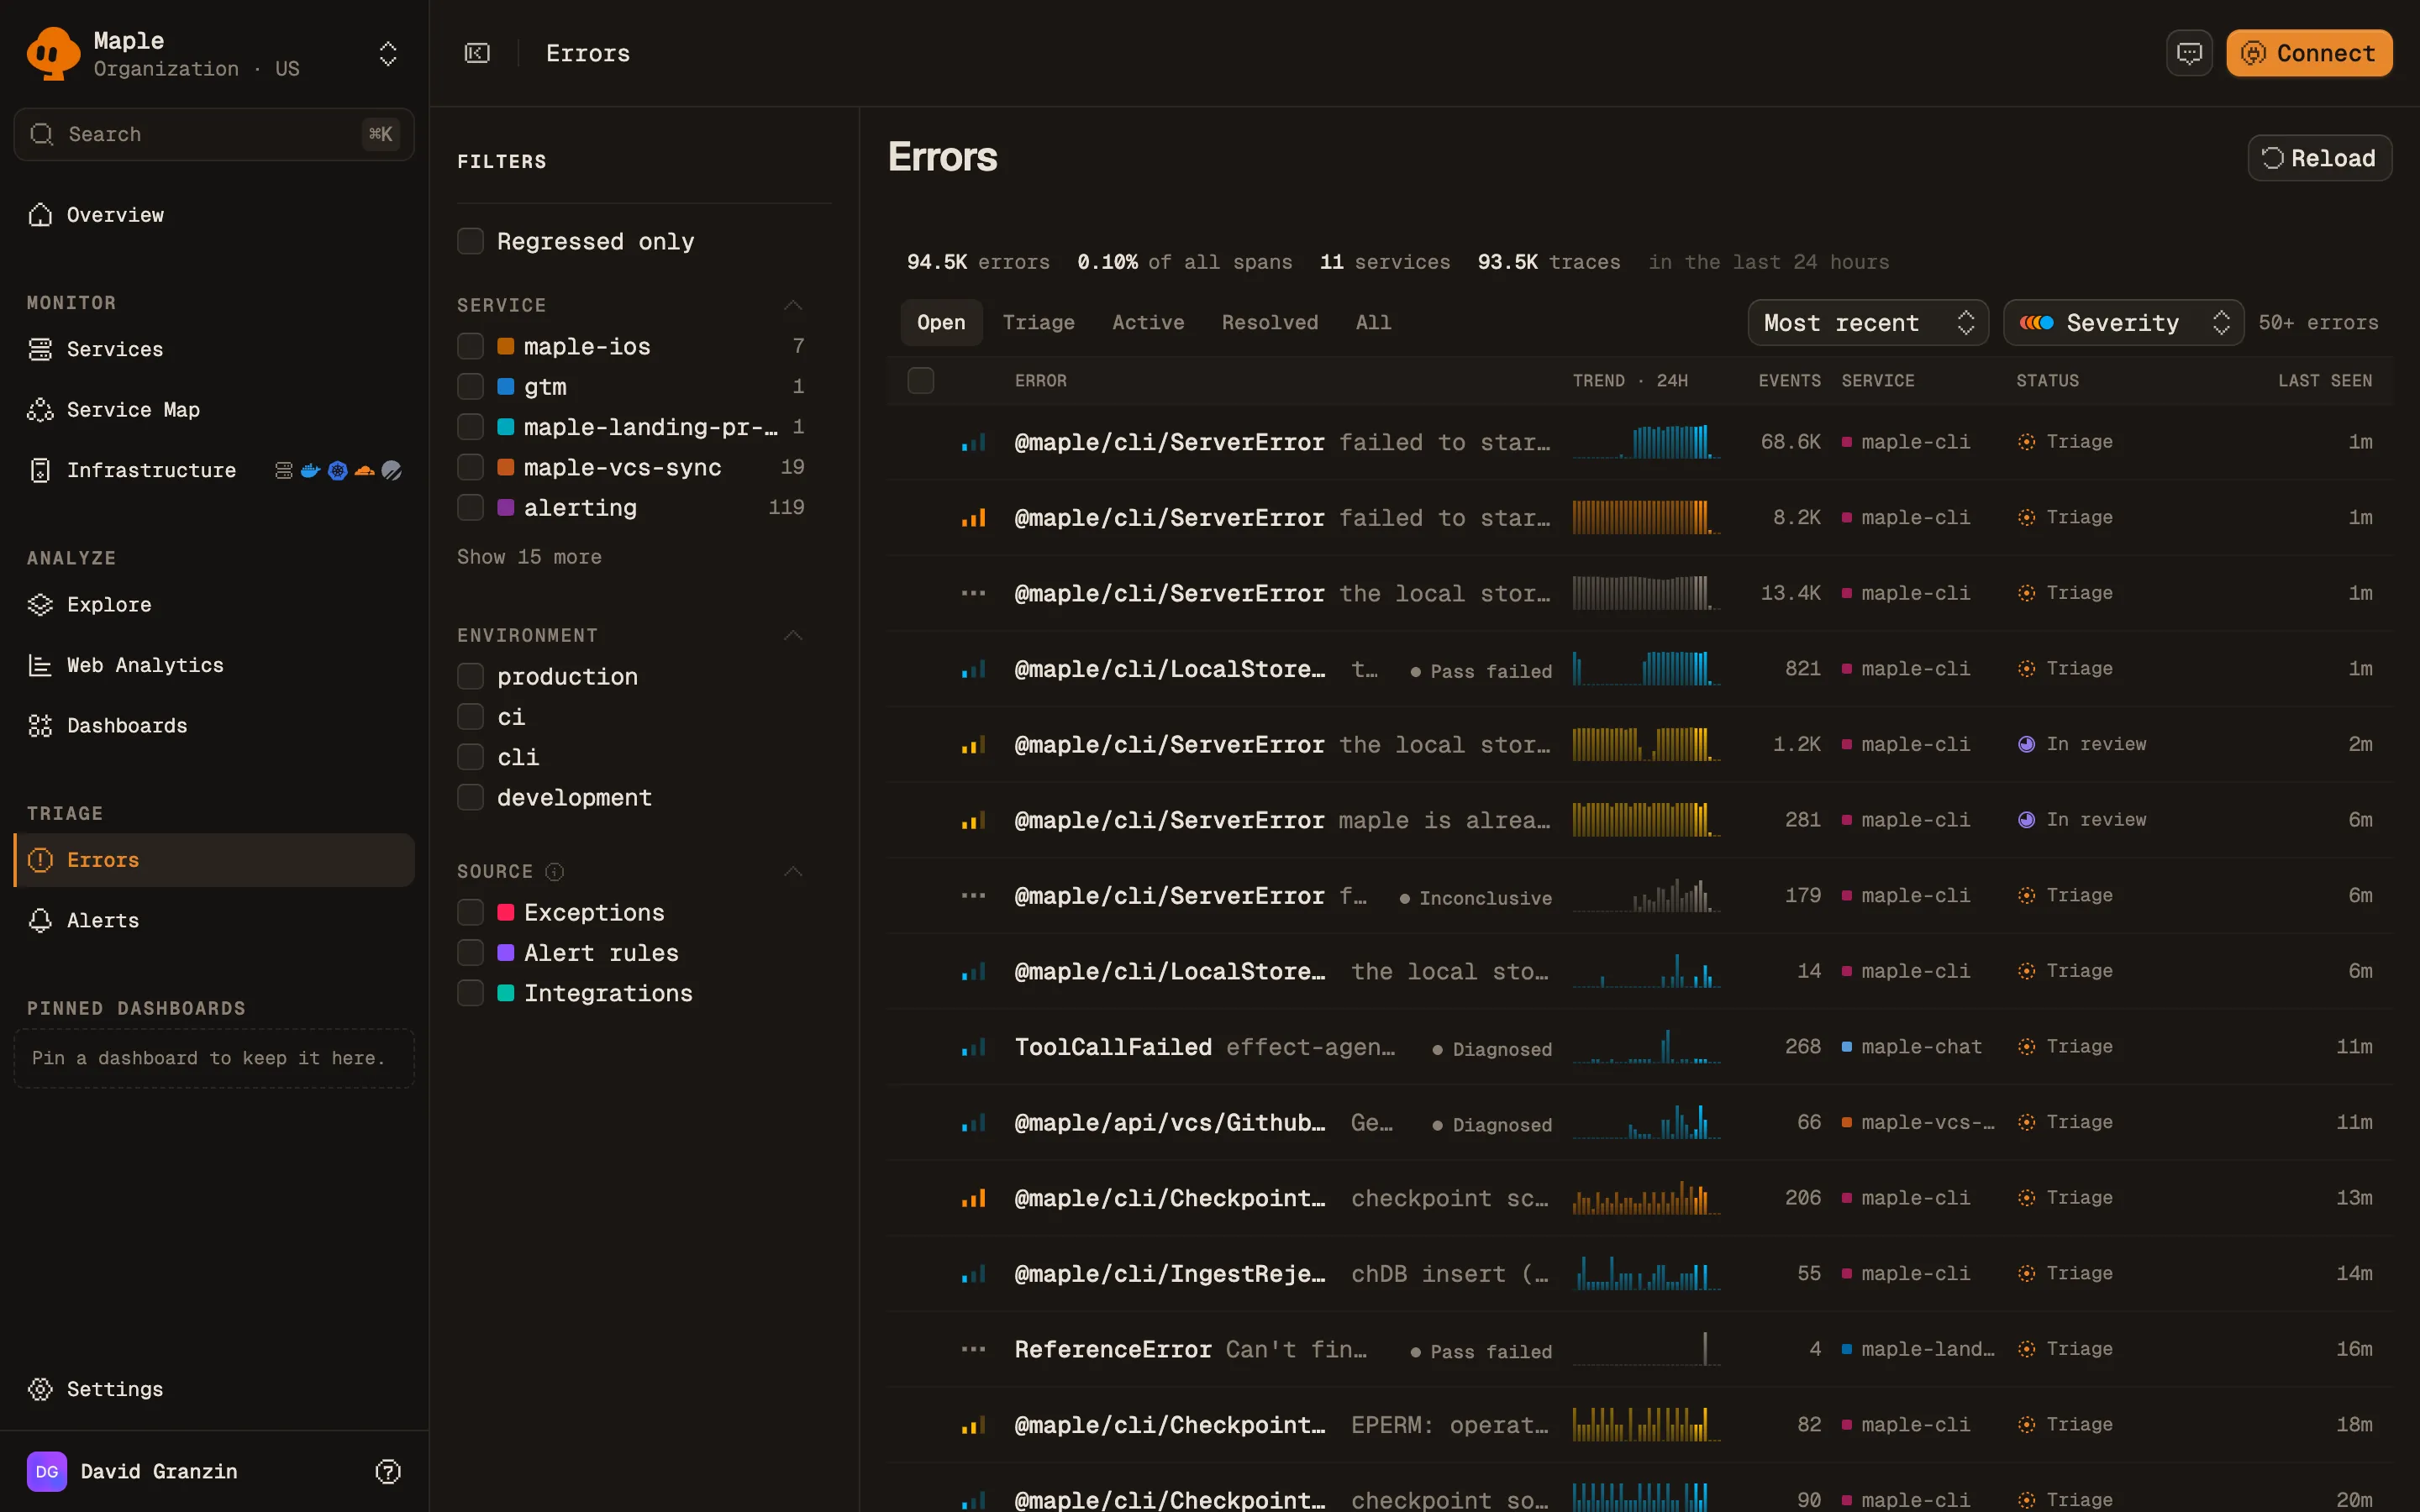
Task: Check the gtm service filter
Action: [470, 386]
